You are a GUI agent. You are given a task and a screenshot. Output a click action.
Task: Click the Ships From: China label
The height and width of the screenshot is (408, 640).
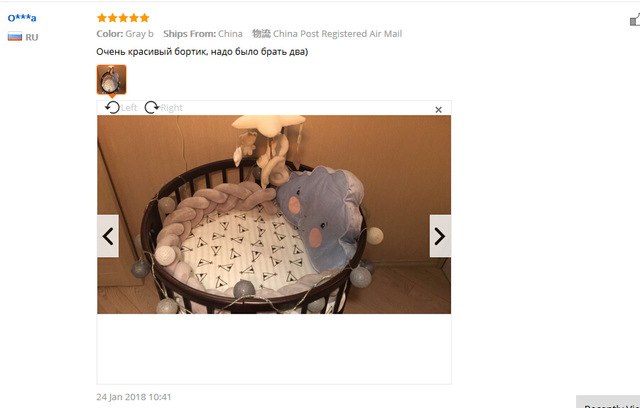pyautogui.click(x=203, y=34)
